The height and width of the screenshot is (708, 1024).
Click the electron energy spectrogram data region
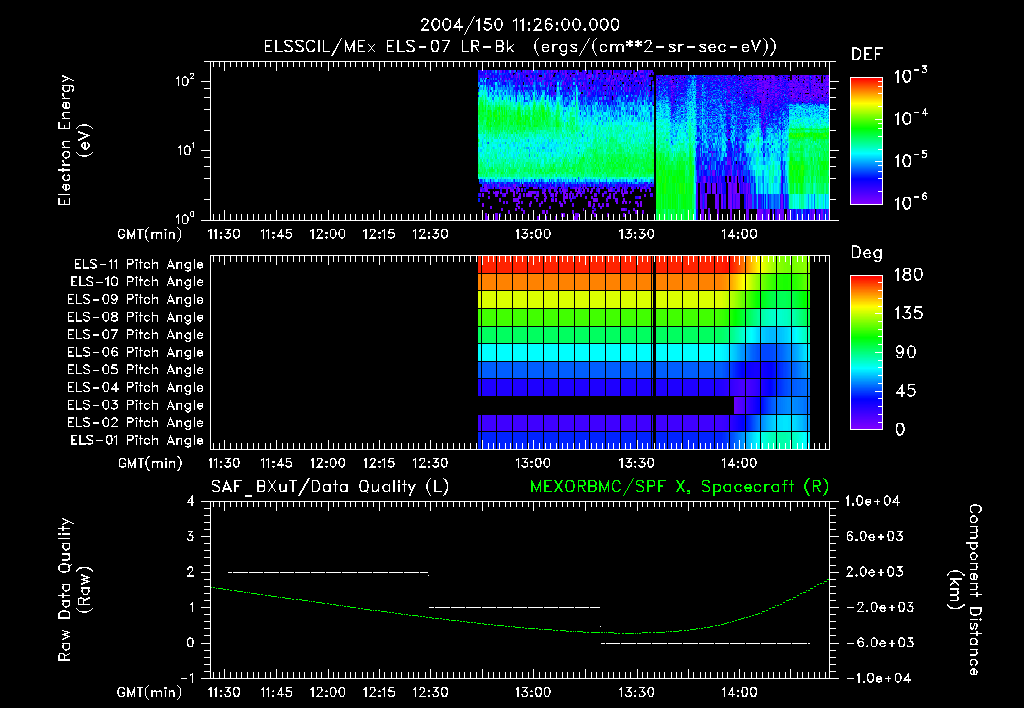tap(653, 144)
